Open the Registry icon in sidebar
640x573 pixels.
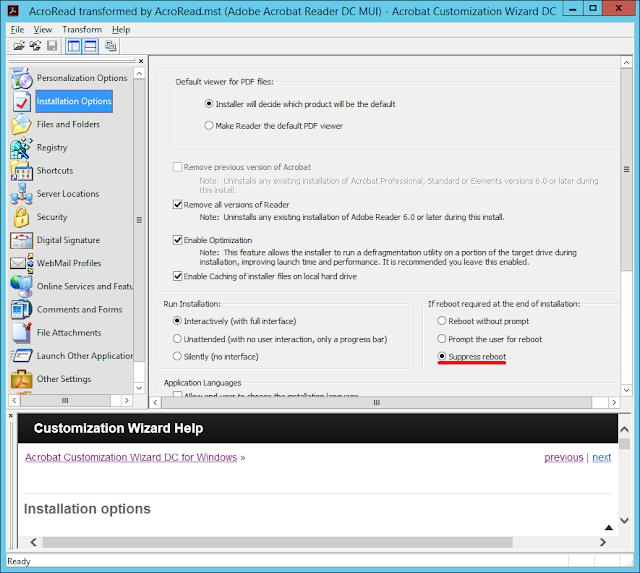coord(21,148)
